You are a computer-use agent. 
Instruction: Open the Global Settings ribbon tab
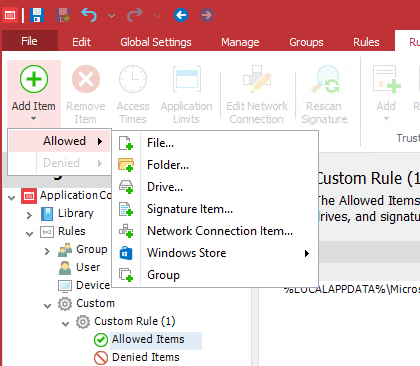click(x=156, y=42)
